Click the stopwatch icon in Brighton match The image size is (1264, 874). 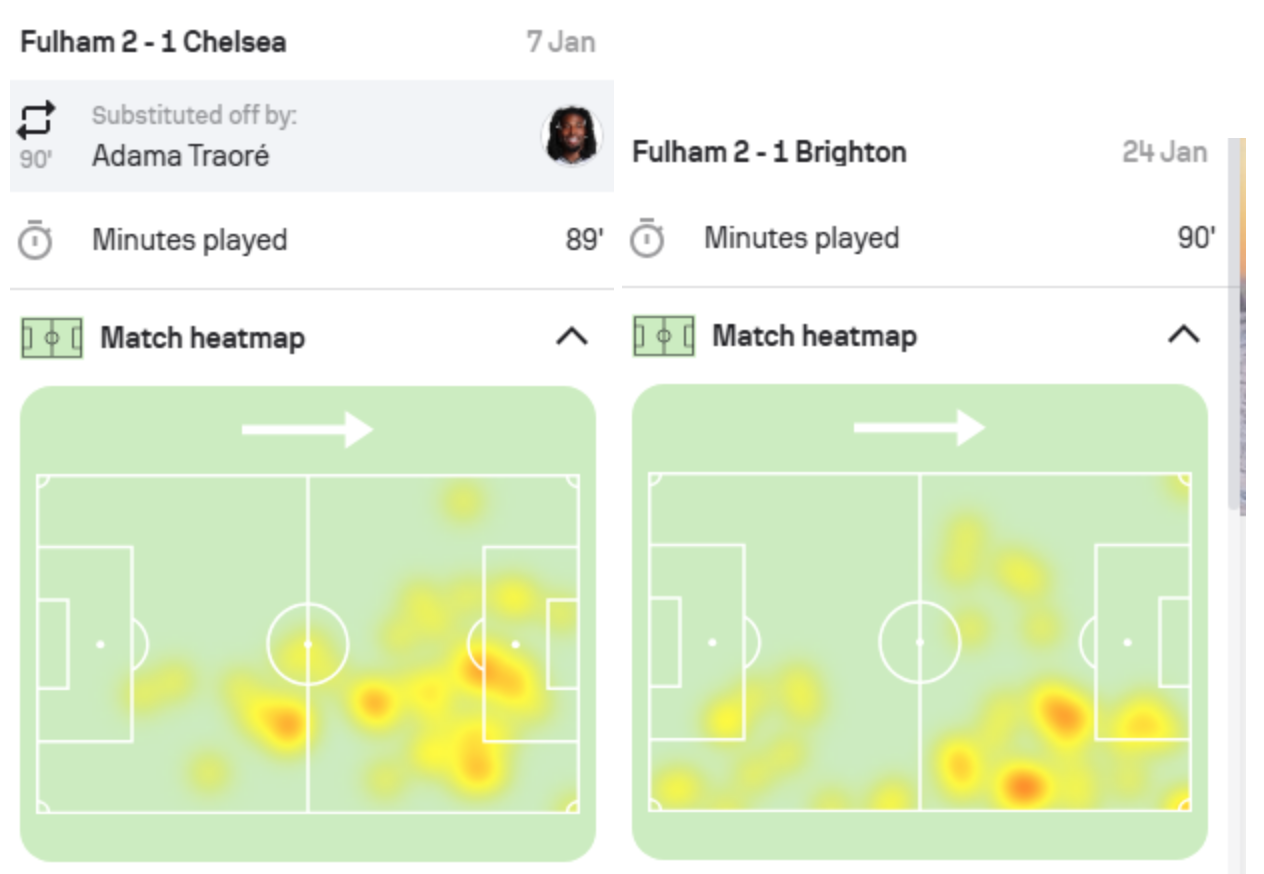click(x=647, y=239)
